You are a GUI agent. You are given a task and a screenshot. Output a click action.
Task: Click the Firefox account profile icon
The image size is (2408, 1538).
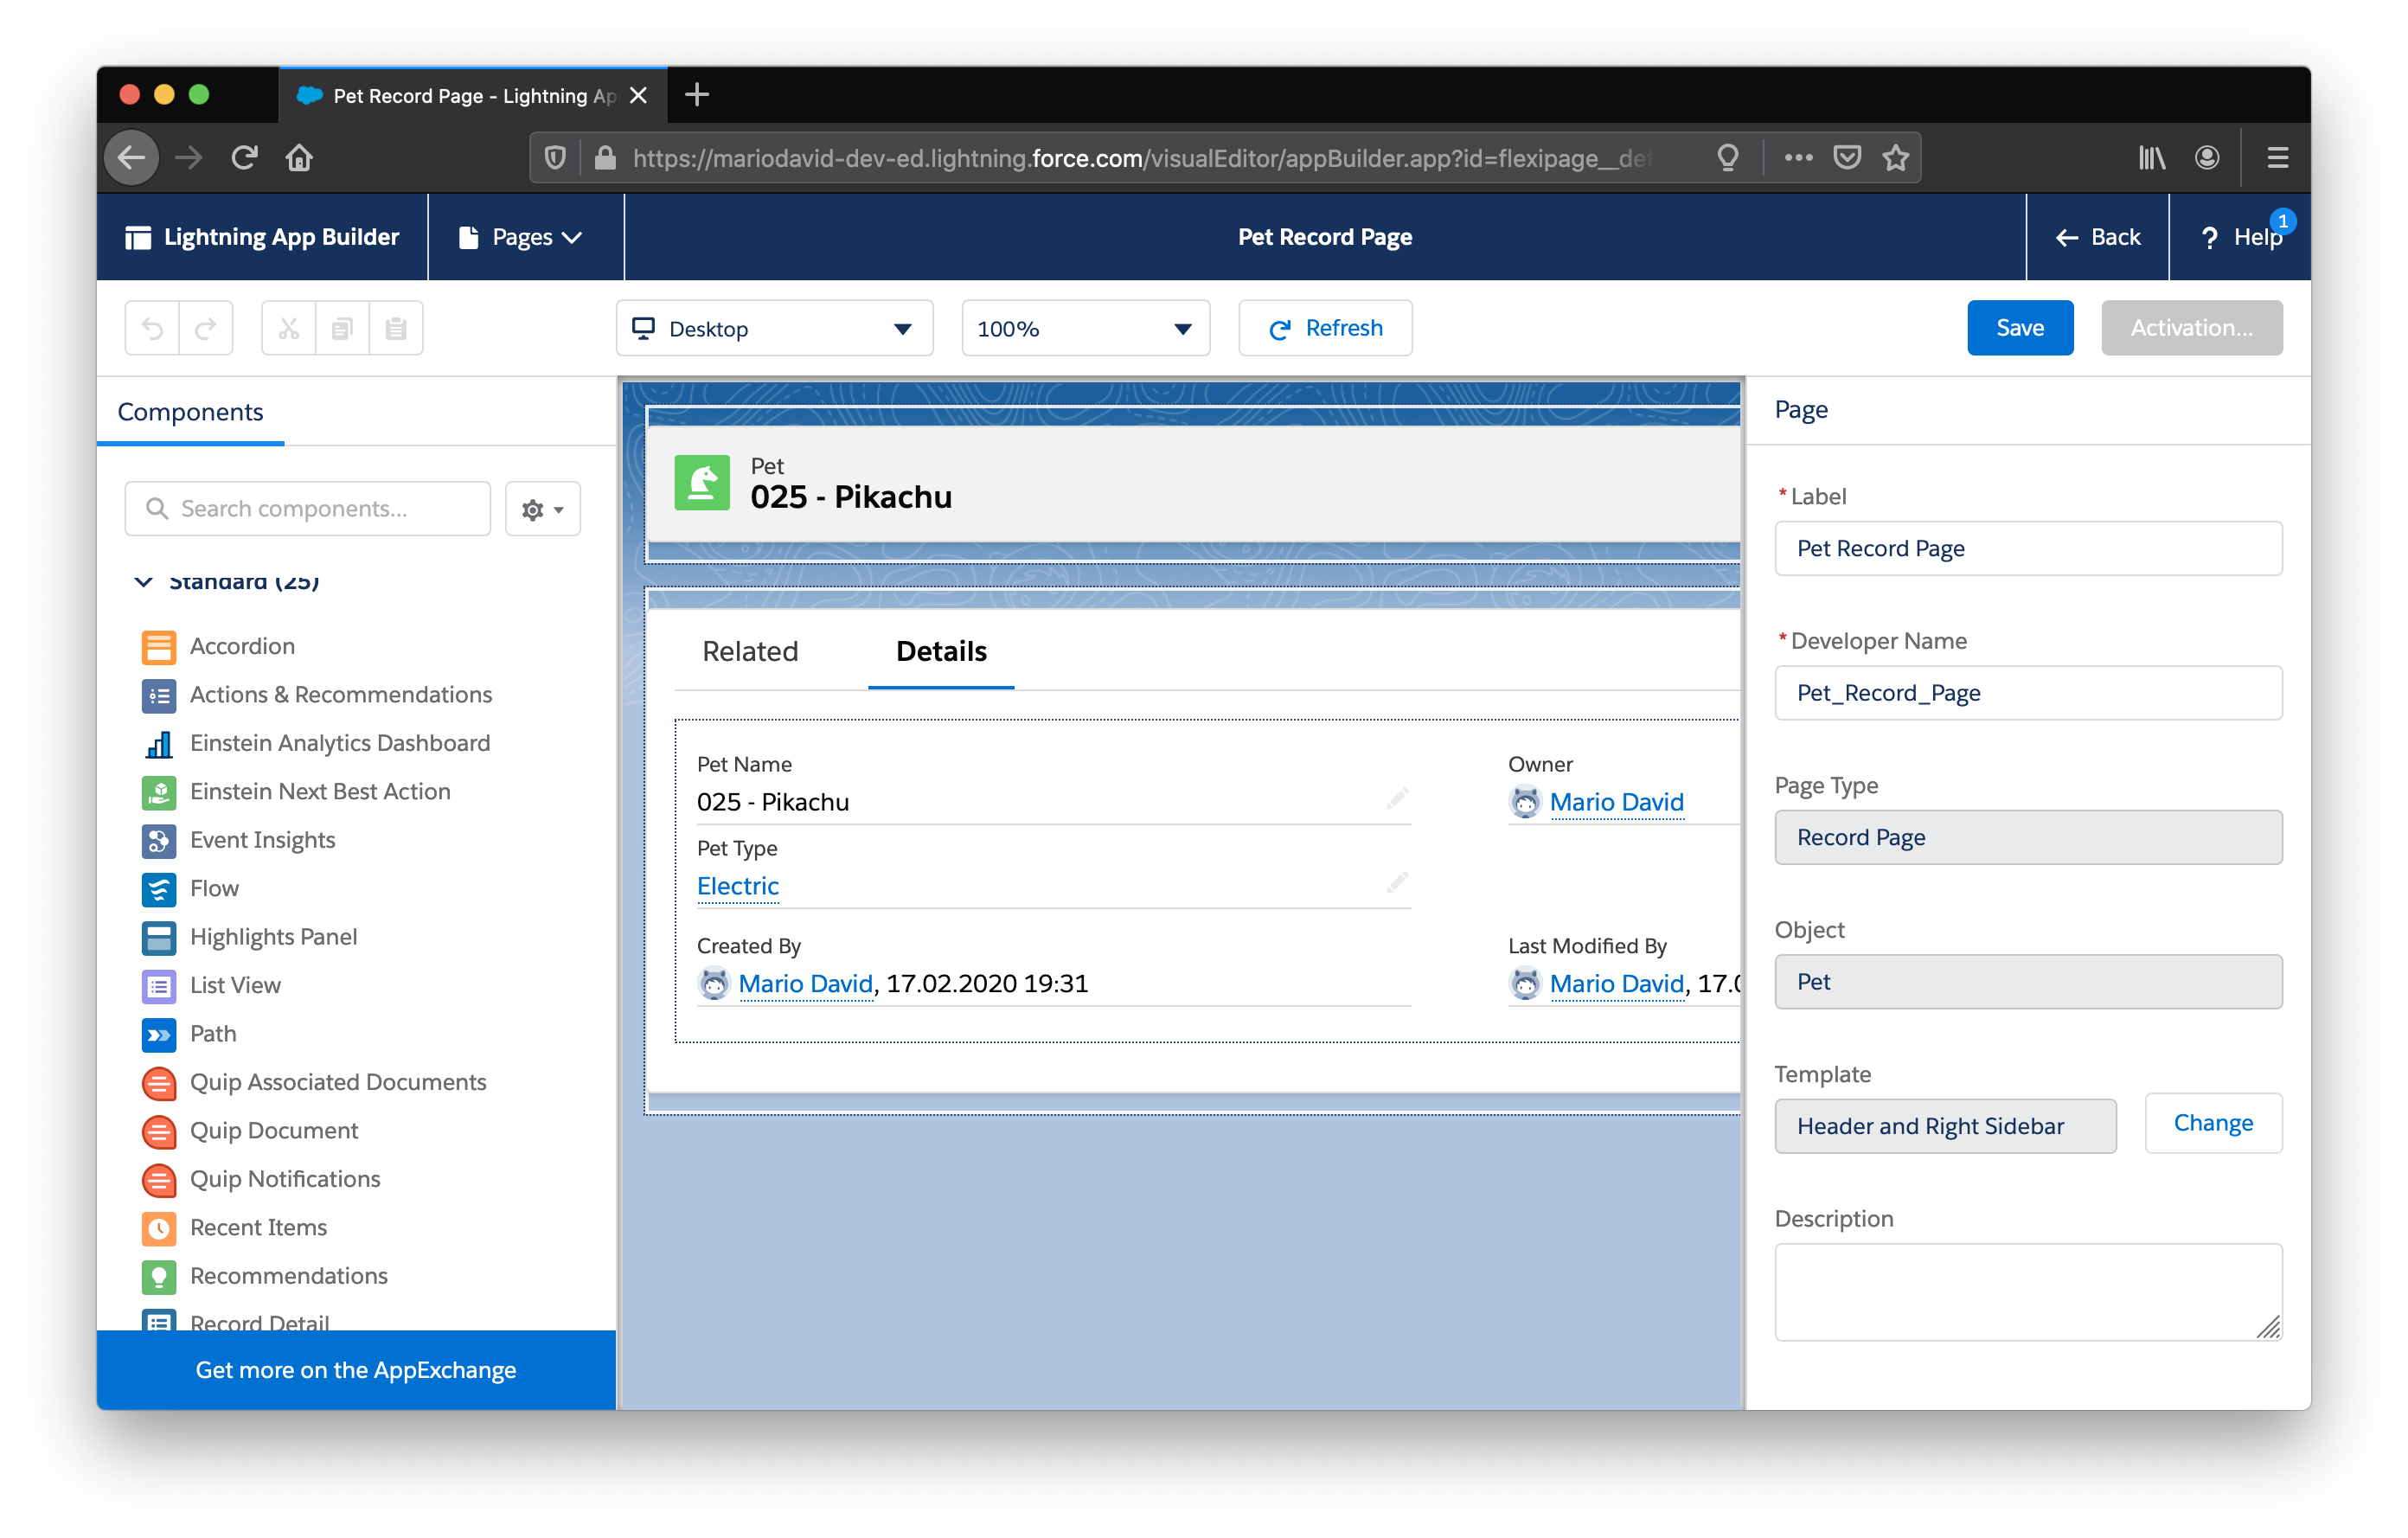tap(2207, 157)
